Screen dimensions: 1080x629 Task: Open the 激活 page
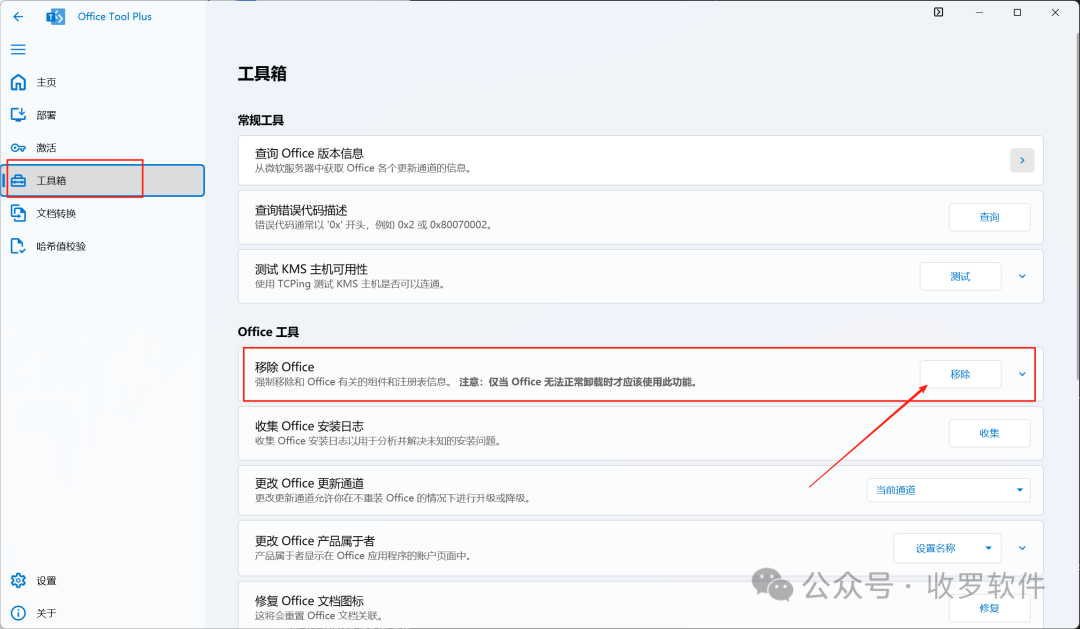click(103, 147)
